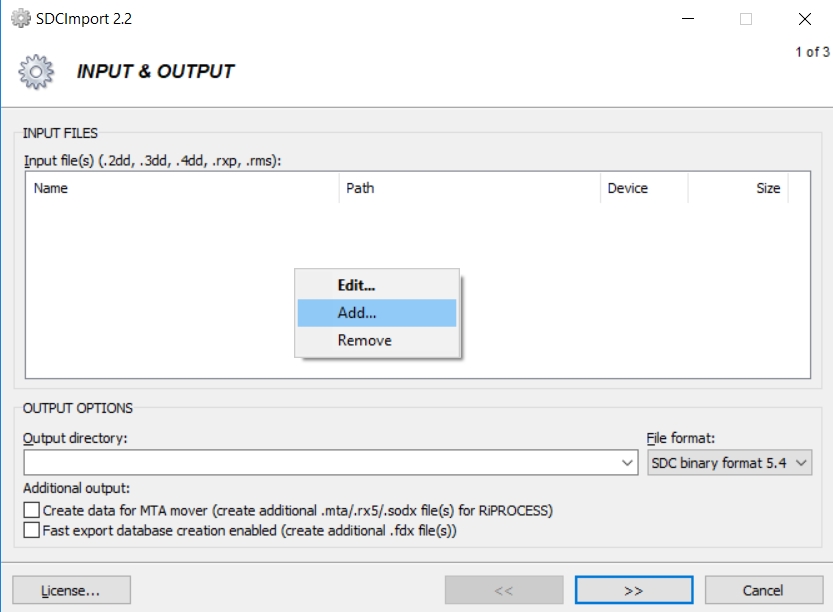
Task: Select Remove in the context menu
Action: coord(377,341)
